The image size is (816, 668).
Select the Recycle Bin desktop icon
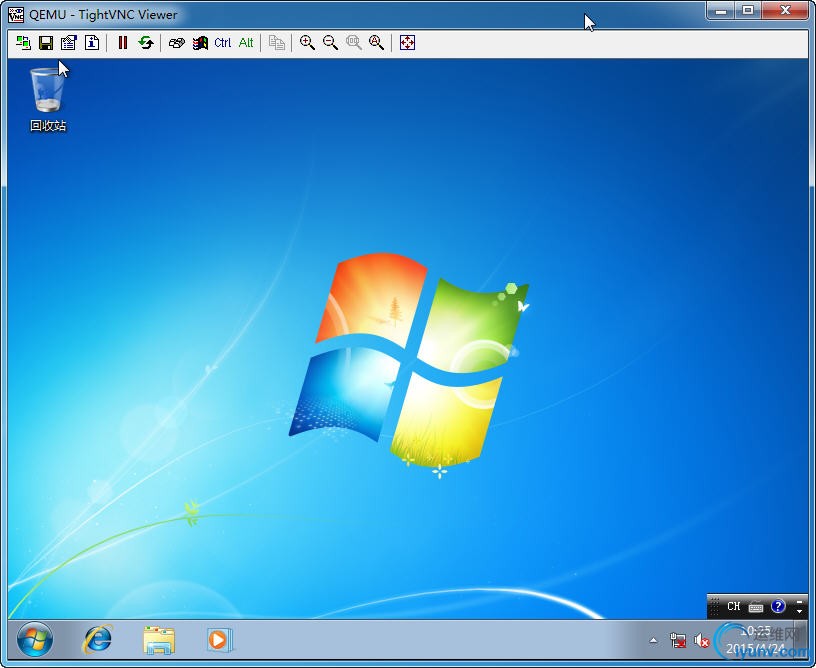click(x=48, y=99)
